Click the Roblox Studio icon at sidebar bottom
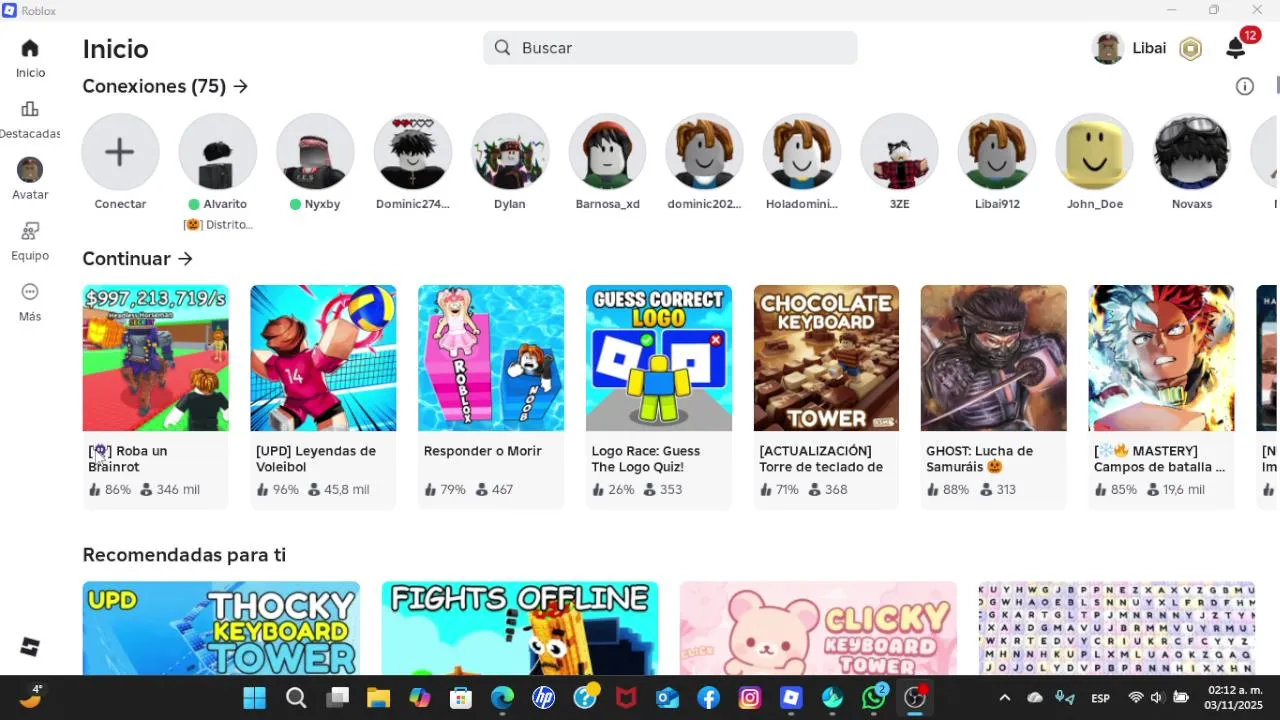The height and width of the screenshot is (720, 1280). (x=30, y=647)
